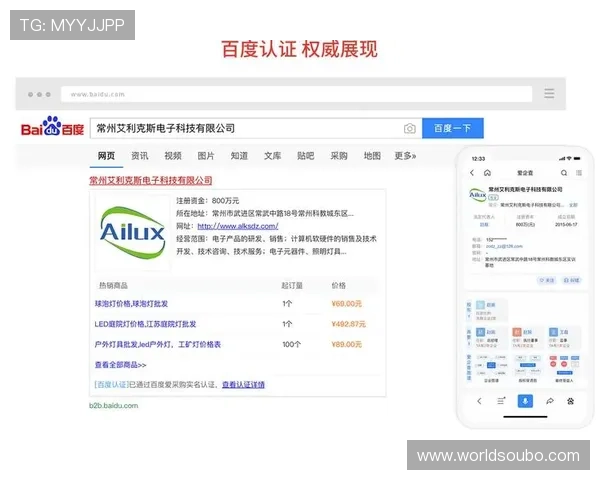Tap the 爱企查 title in the phone header
The image size is (600, 480).
coord(525,173)
